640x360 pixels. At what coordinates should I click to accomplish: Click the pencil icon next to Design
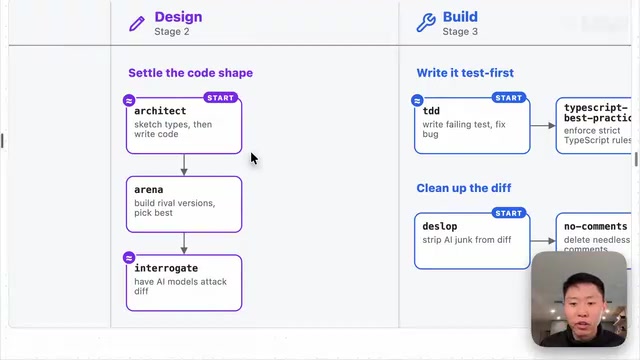pos(137,24)
